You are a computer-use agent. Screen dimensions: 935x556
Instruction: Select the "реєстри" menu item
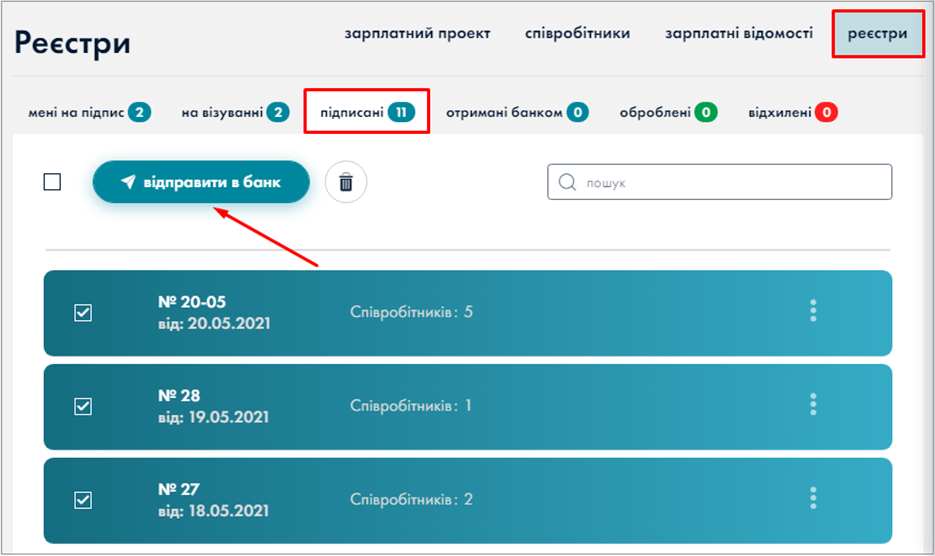[x=877, y=34]
